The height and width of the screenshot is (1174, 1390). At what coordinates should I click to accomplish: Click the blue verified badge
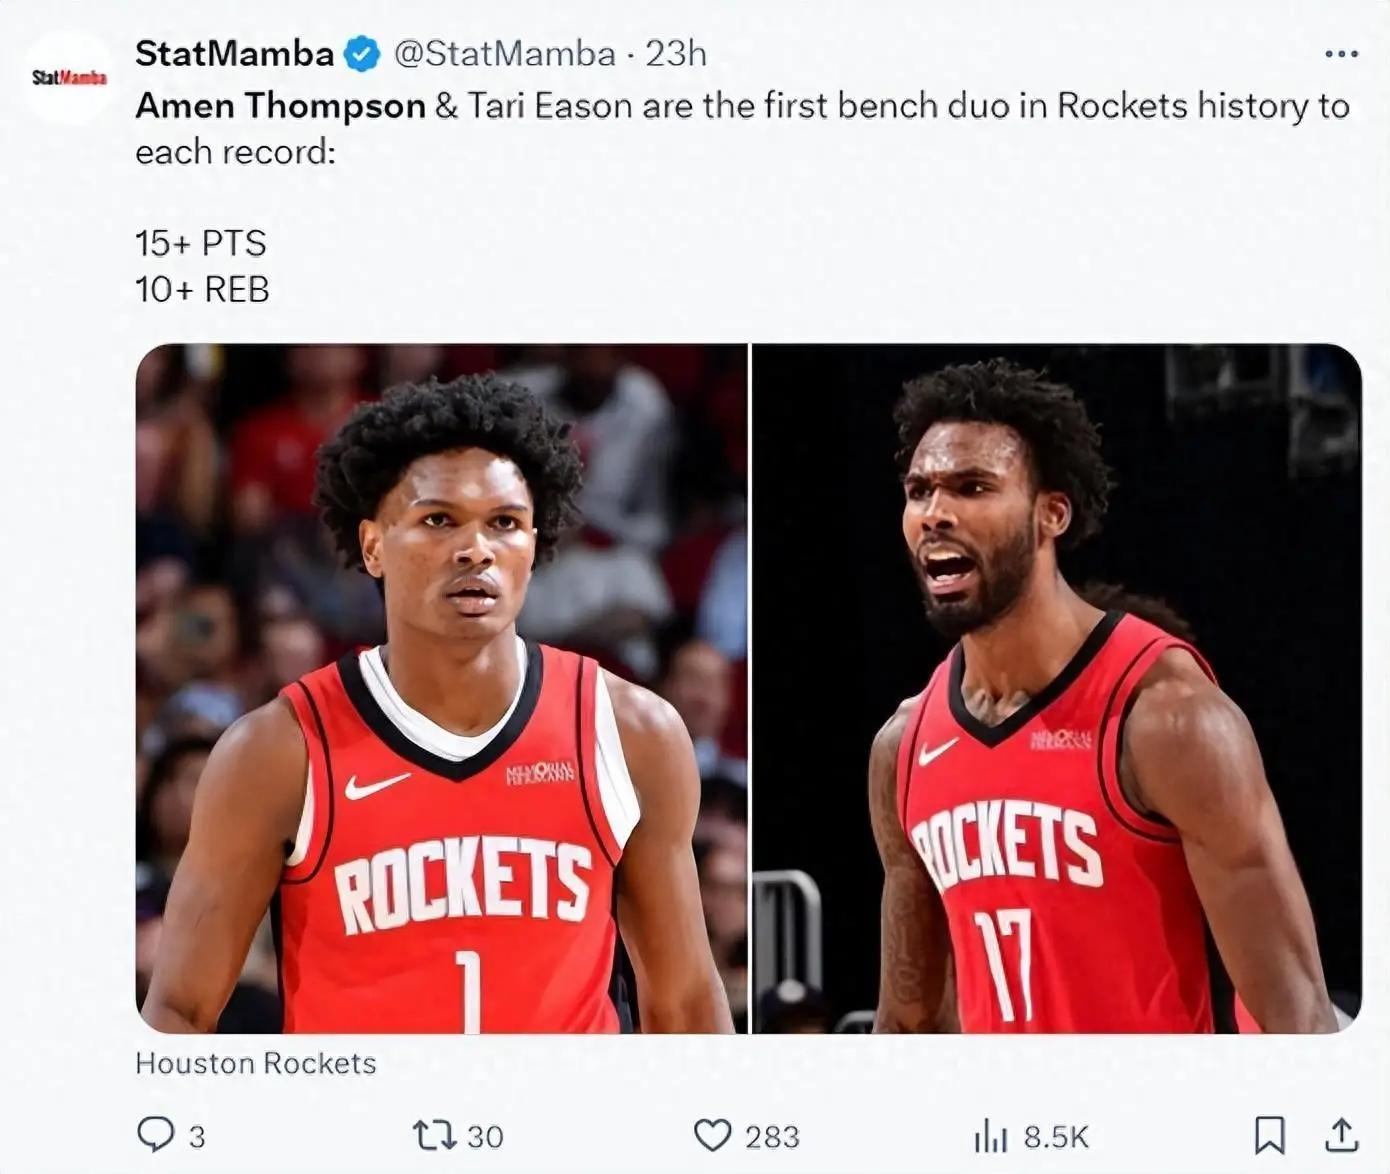362,54
